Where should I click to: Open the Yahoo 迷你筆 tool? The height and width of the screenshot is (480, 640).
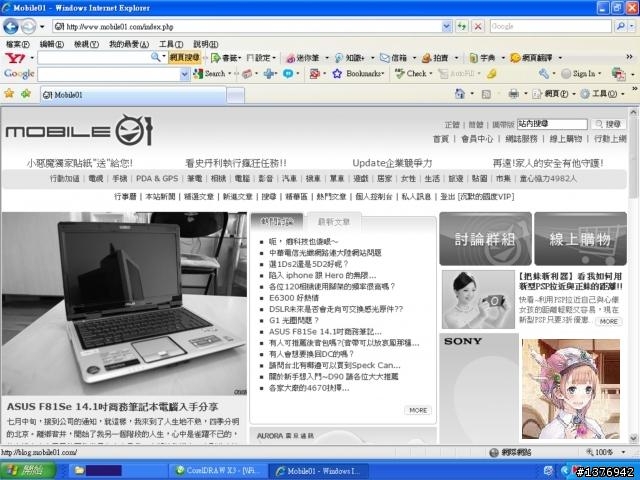tap(303, 58)
